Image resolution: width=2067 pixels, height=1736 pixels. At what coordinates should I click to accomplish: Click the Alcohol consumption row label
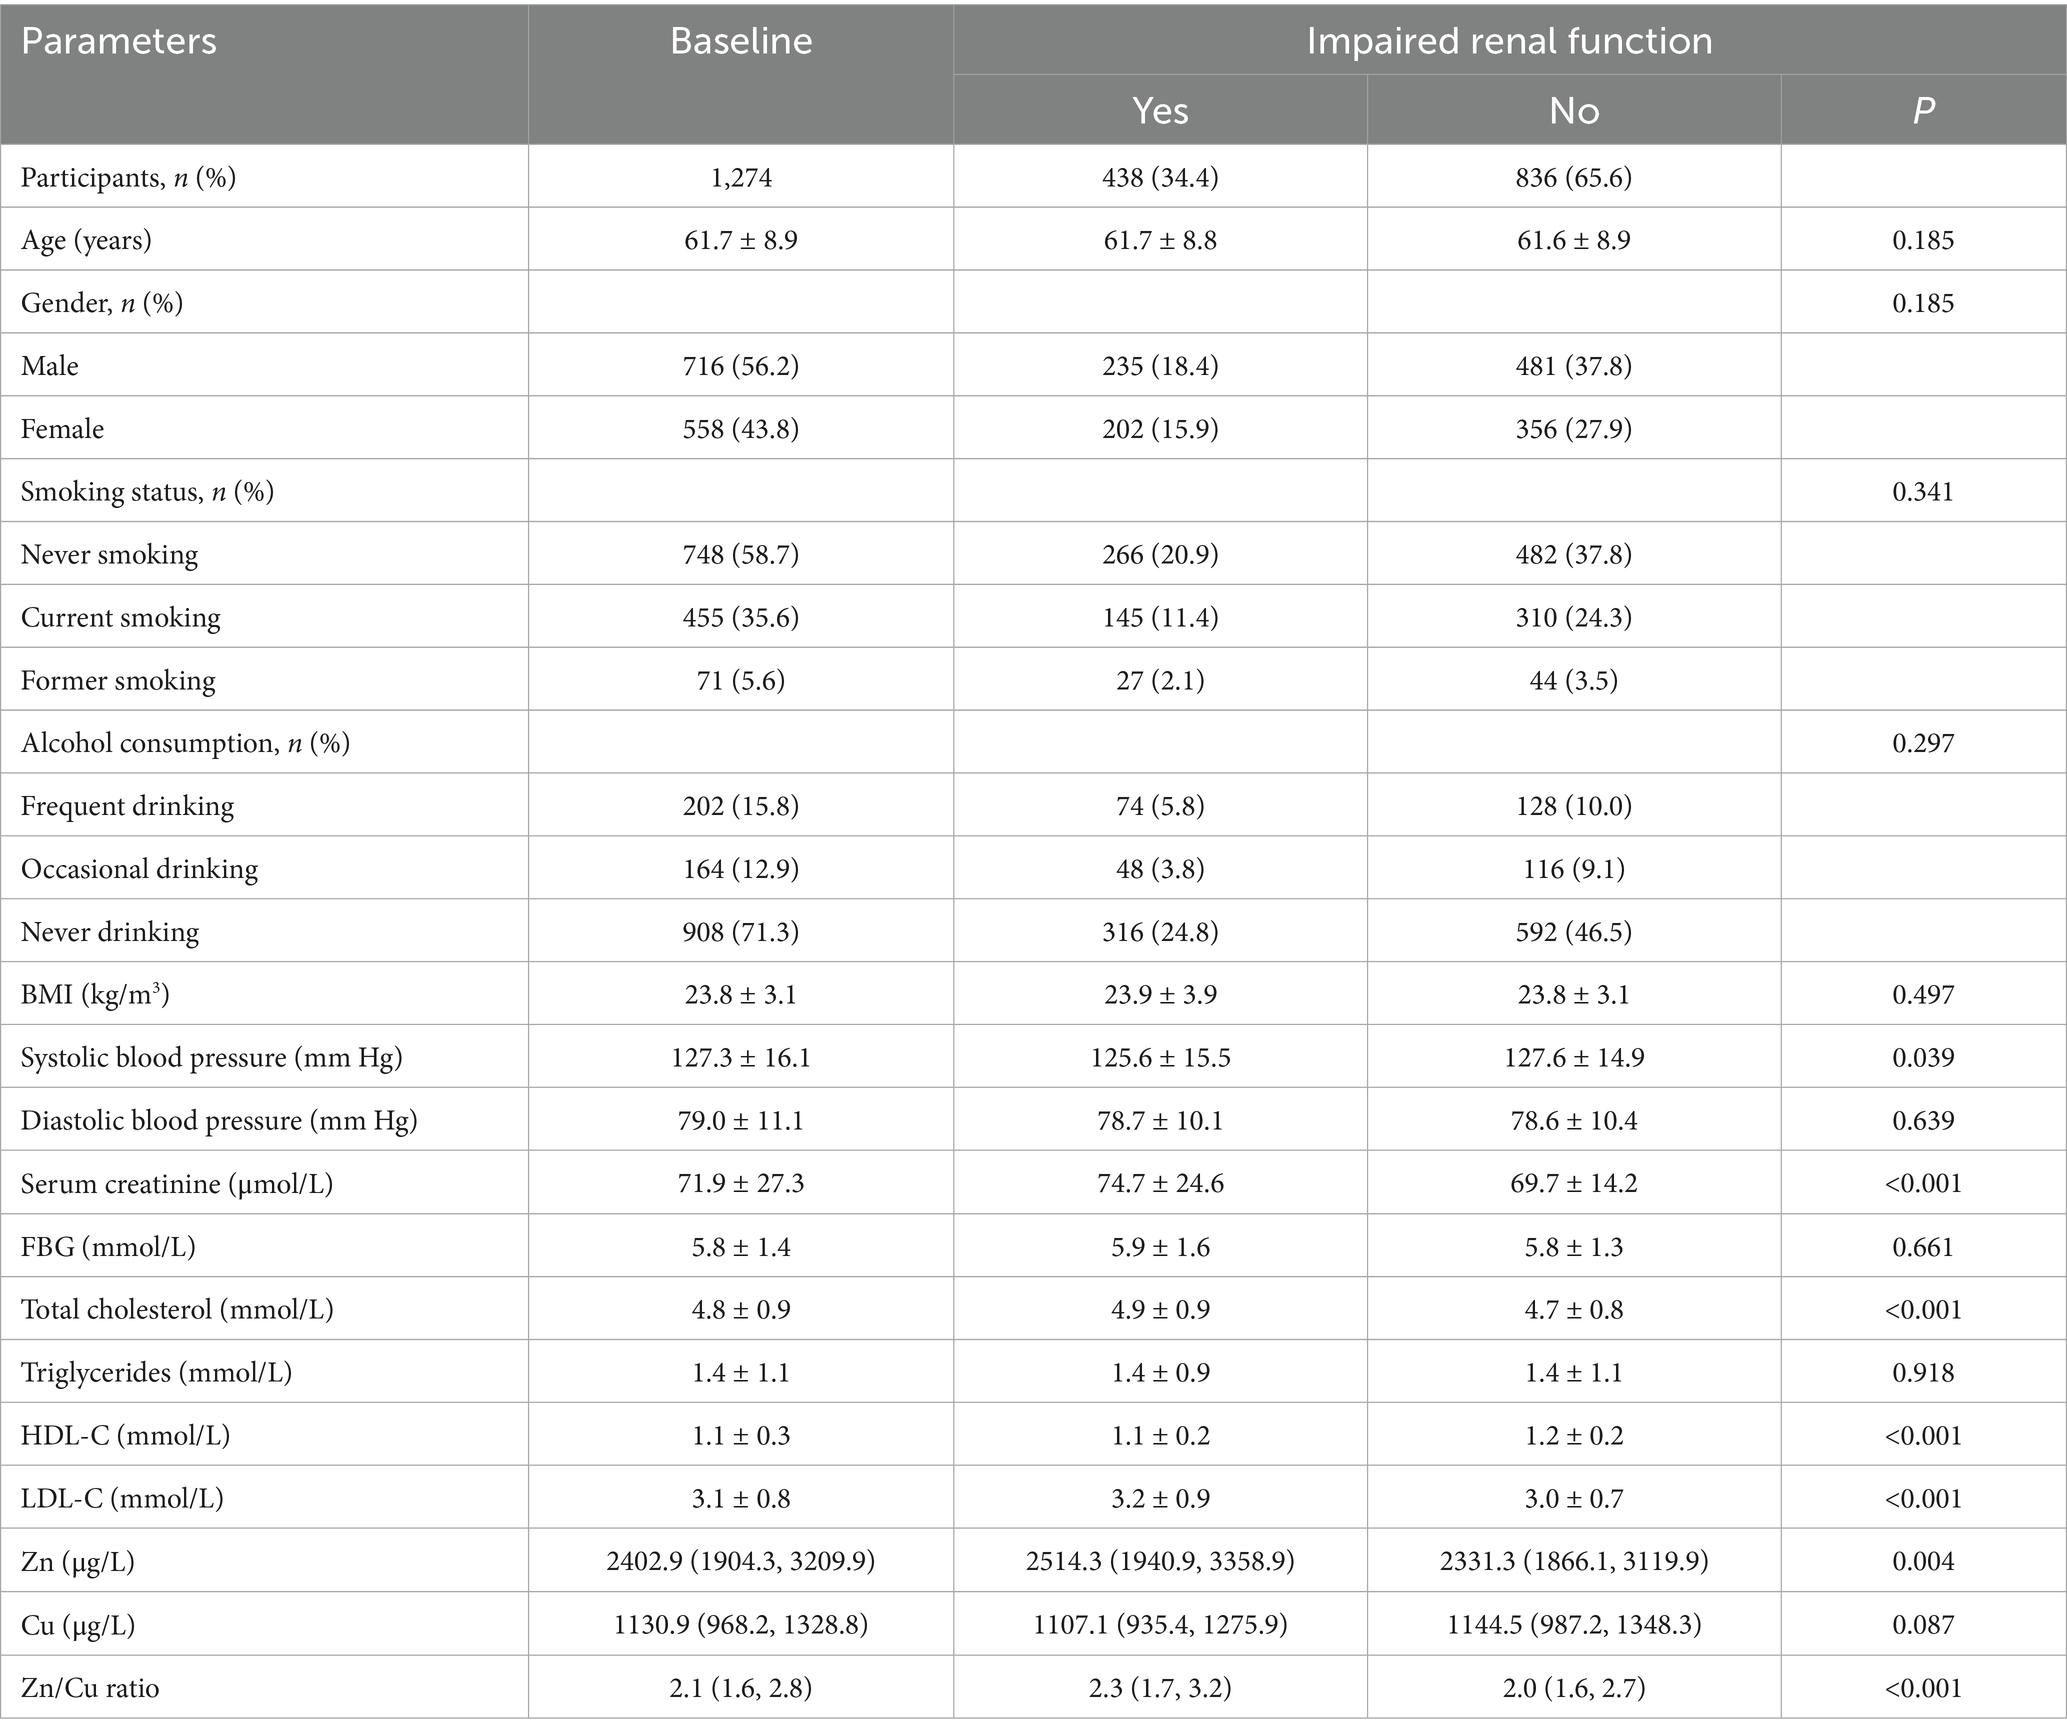185,743
